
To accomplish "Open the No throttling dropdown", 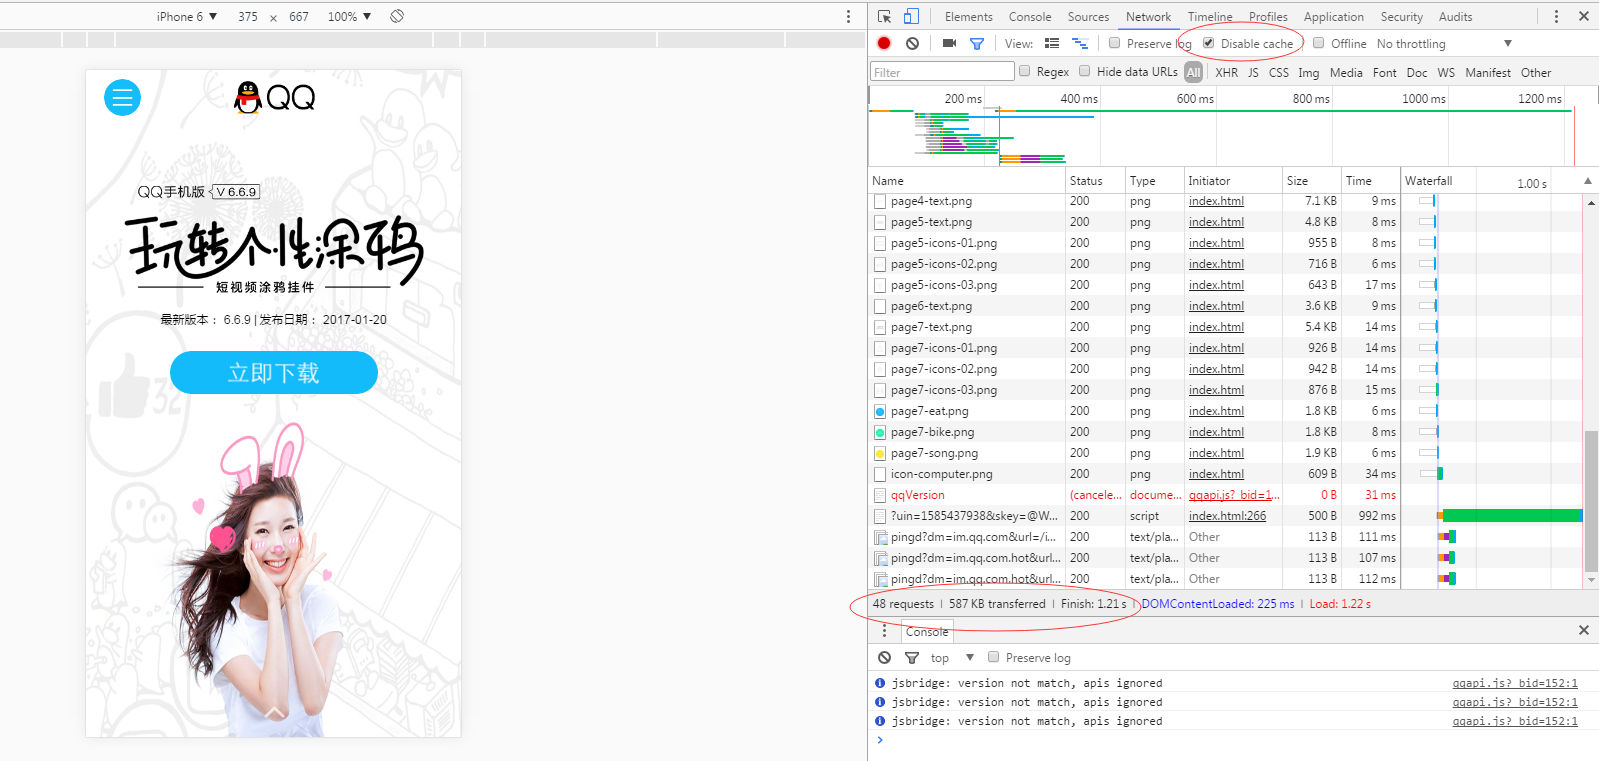I will [x=1444, y=44].
